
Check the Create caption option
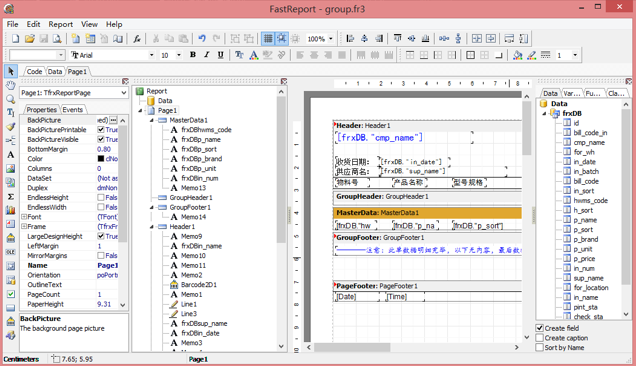tap(539, 338)
